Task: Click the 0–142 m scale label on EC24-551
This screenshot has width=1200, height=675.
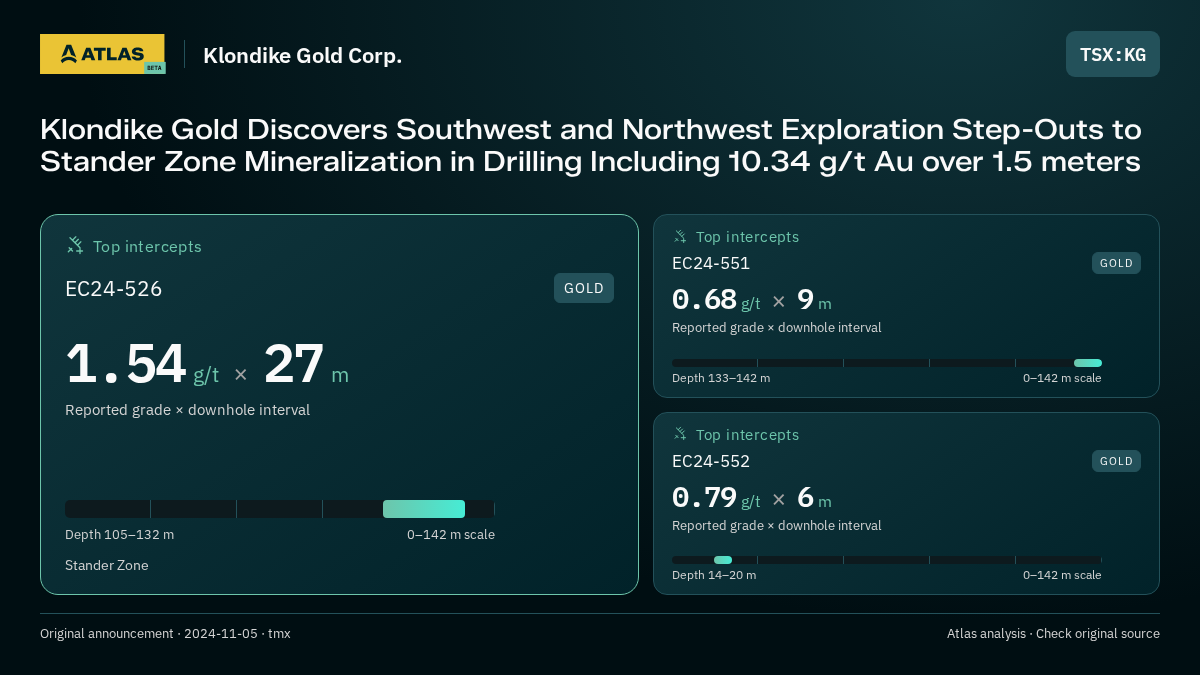Action: tap(1062, 378)
